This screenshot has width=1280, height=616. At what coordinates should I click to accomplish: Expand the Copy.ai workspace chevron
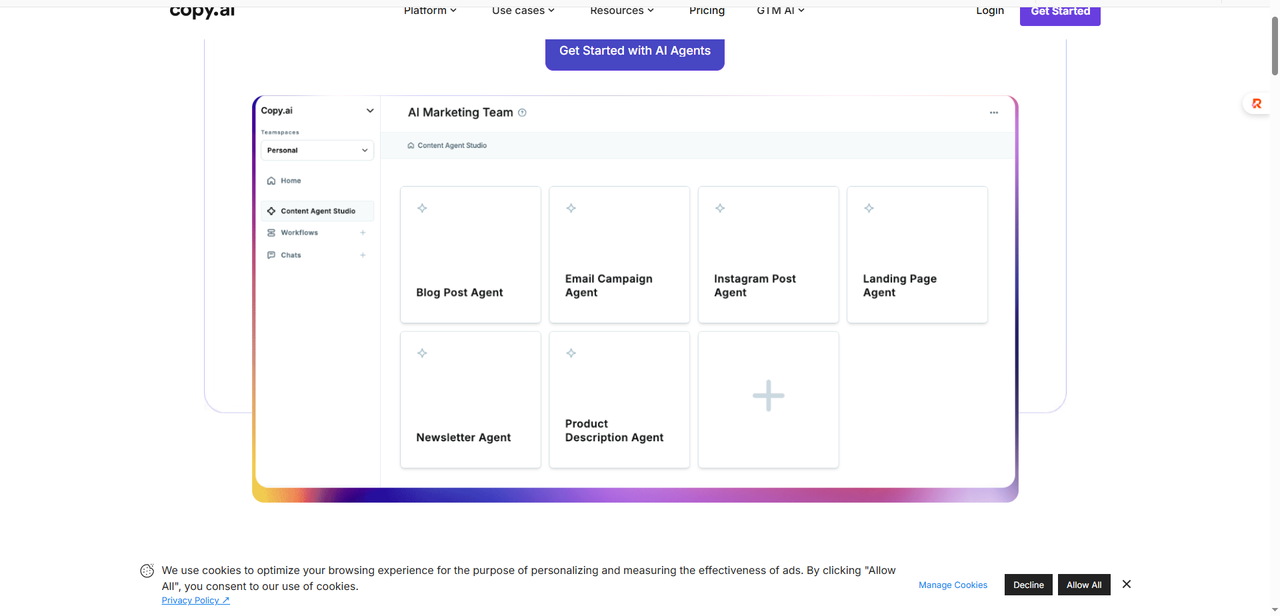click(370, 111)
